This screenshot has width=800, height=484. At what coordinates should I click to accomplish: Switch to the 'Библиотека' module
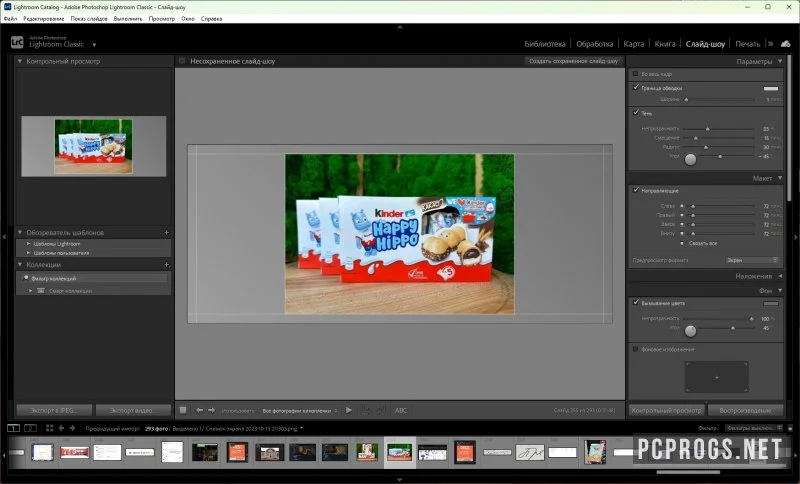click(545, 44)
